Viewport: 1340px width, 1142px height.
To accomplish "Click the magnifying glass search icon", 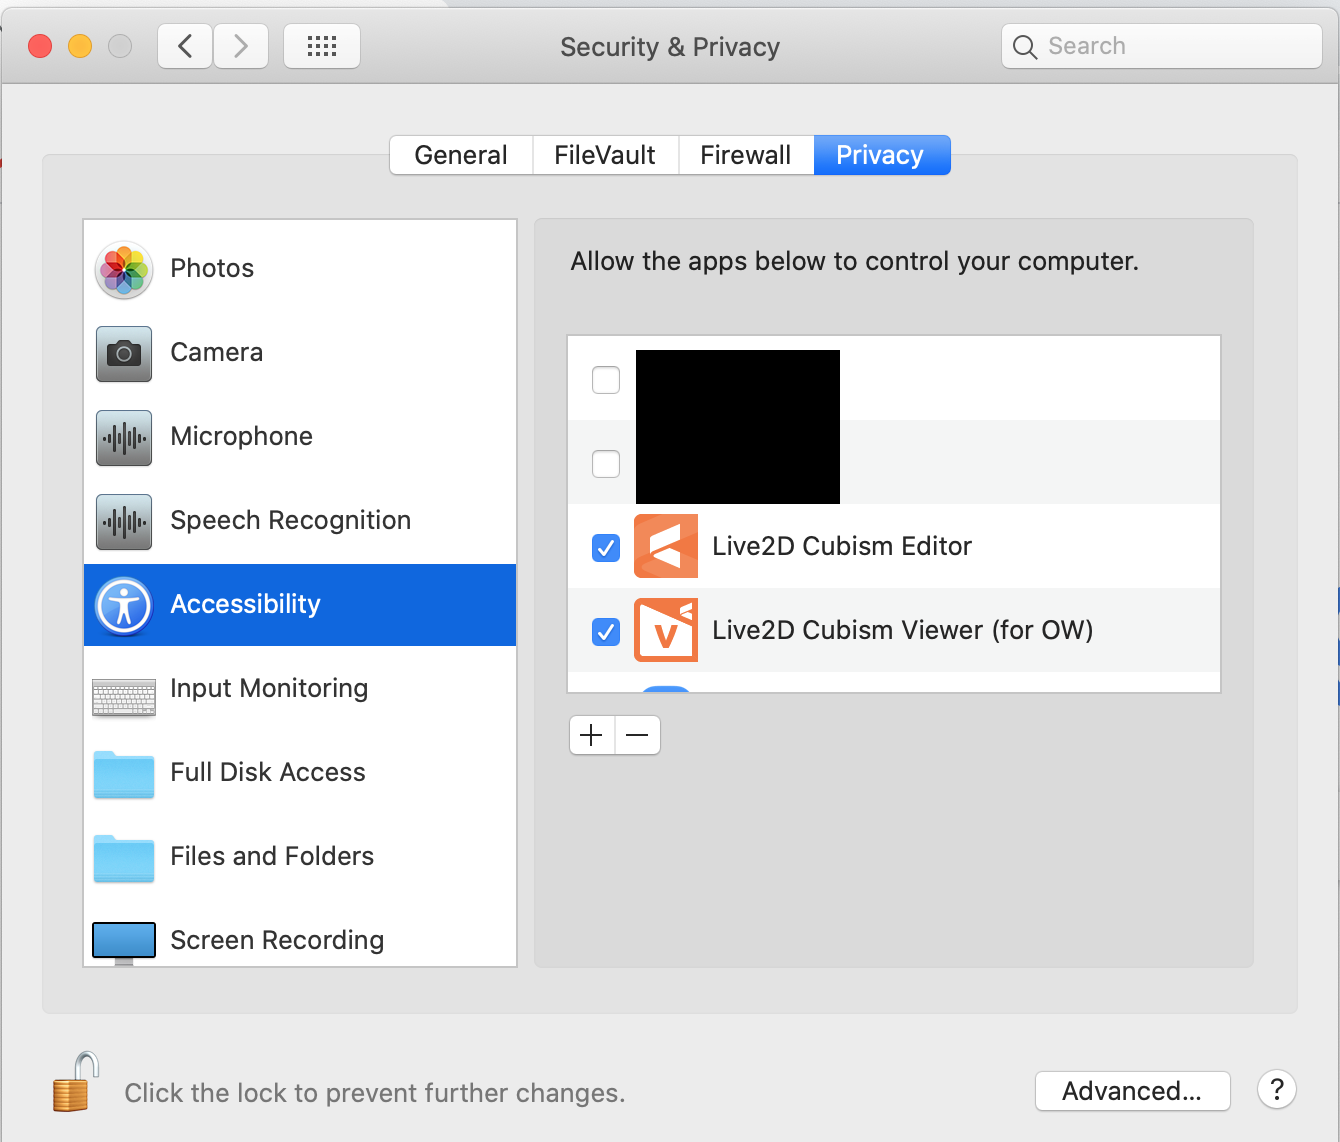I will pos(1025,47).
